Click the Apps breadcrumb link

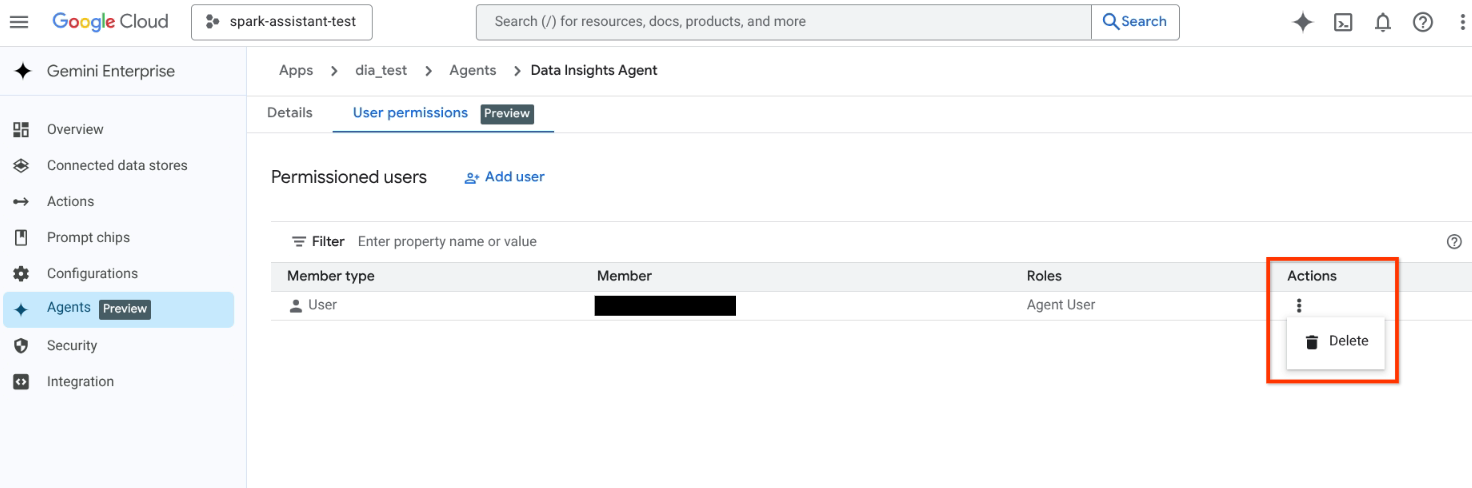coord(296,70)
